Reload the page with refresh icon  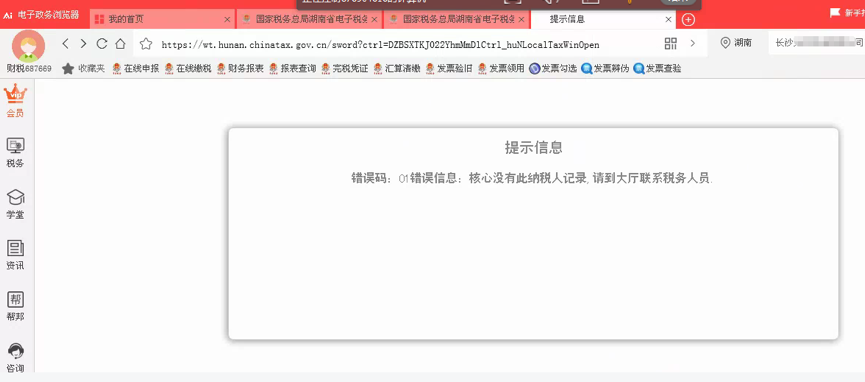(x=102, y=44)
